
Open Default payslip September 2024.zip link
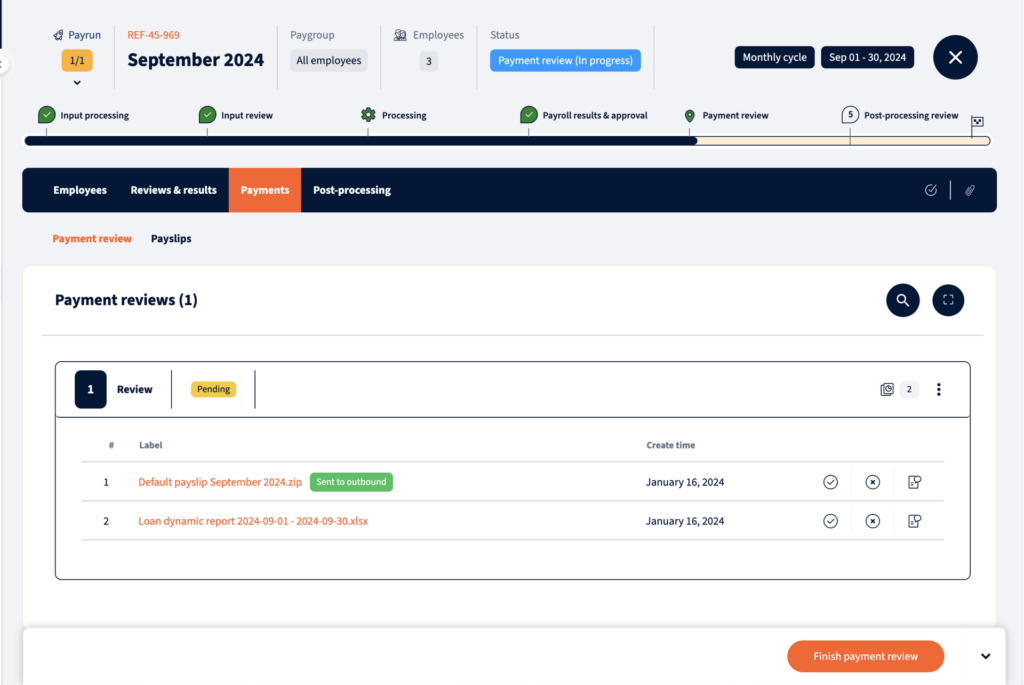[x=219, y=481]
